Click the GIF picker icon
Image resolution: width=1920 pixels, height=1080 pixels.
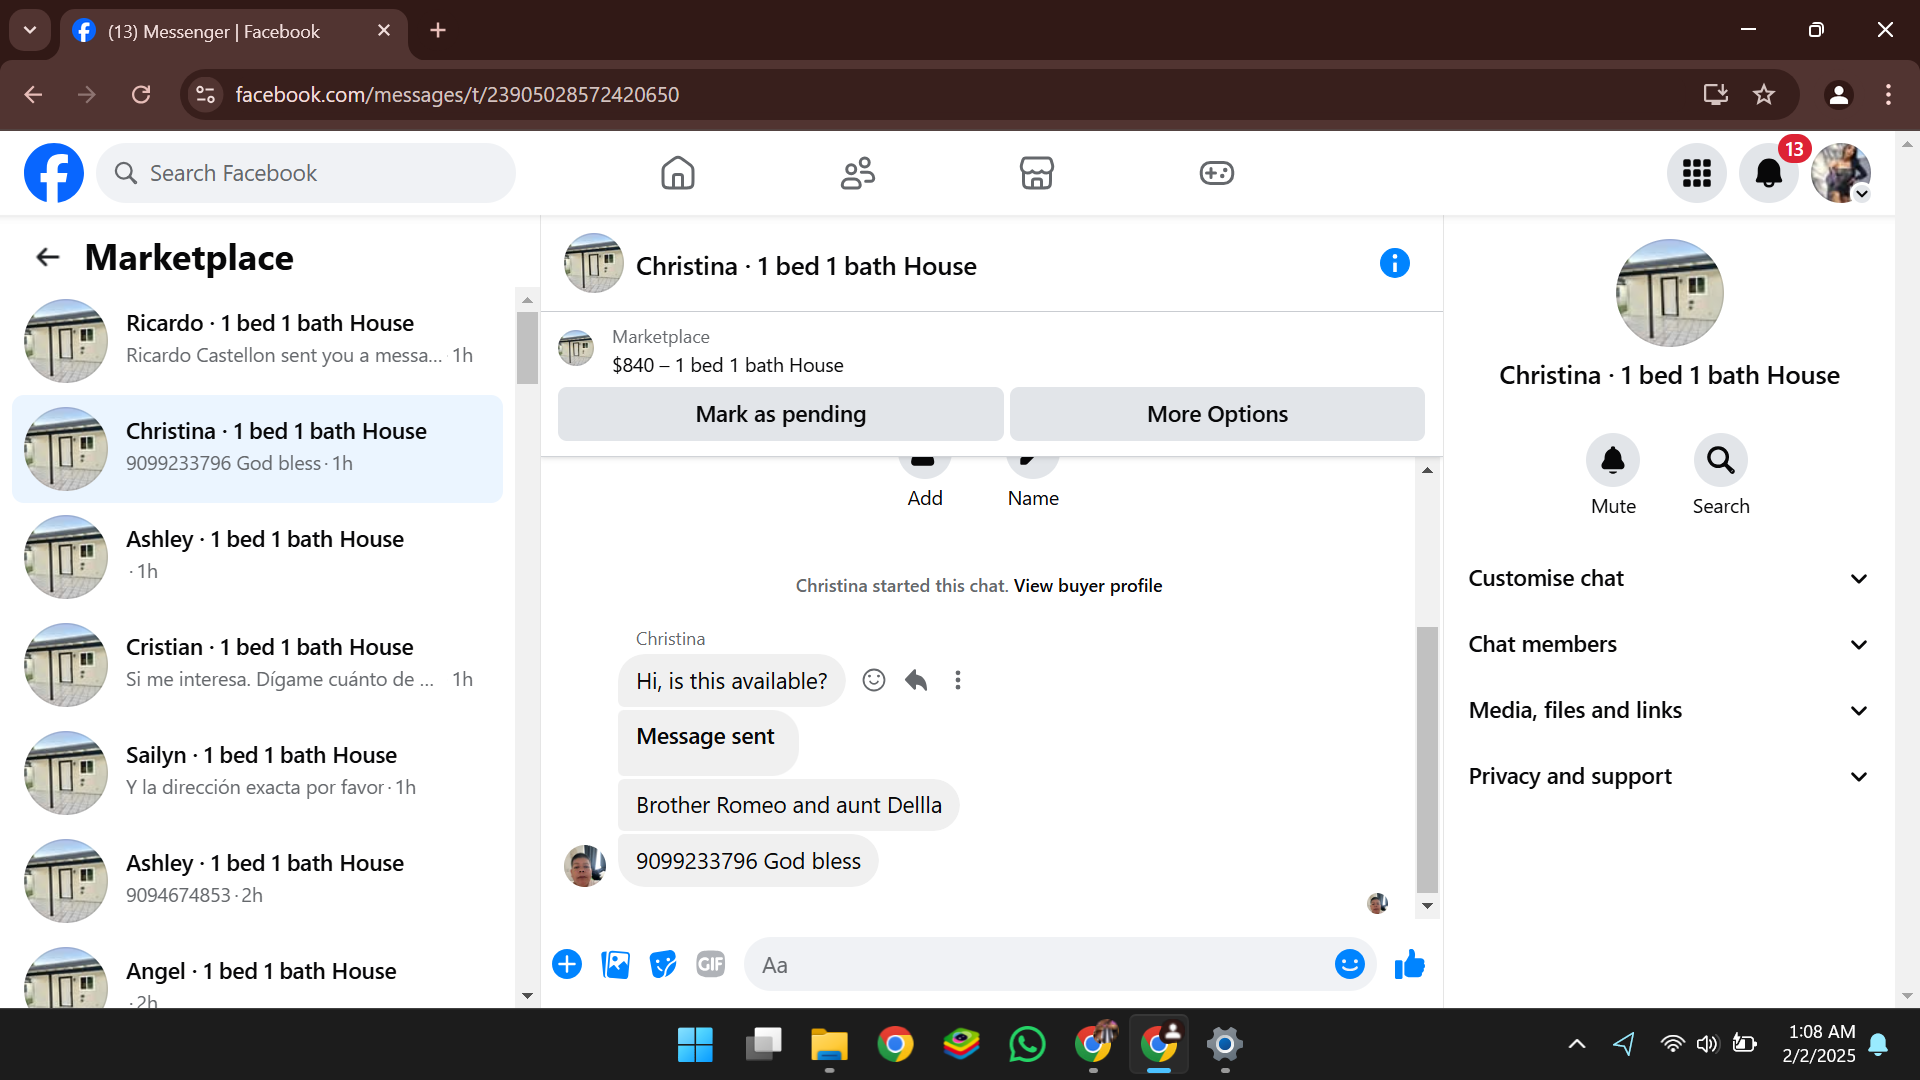[x=711, y=964]
